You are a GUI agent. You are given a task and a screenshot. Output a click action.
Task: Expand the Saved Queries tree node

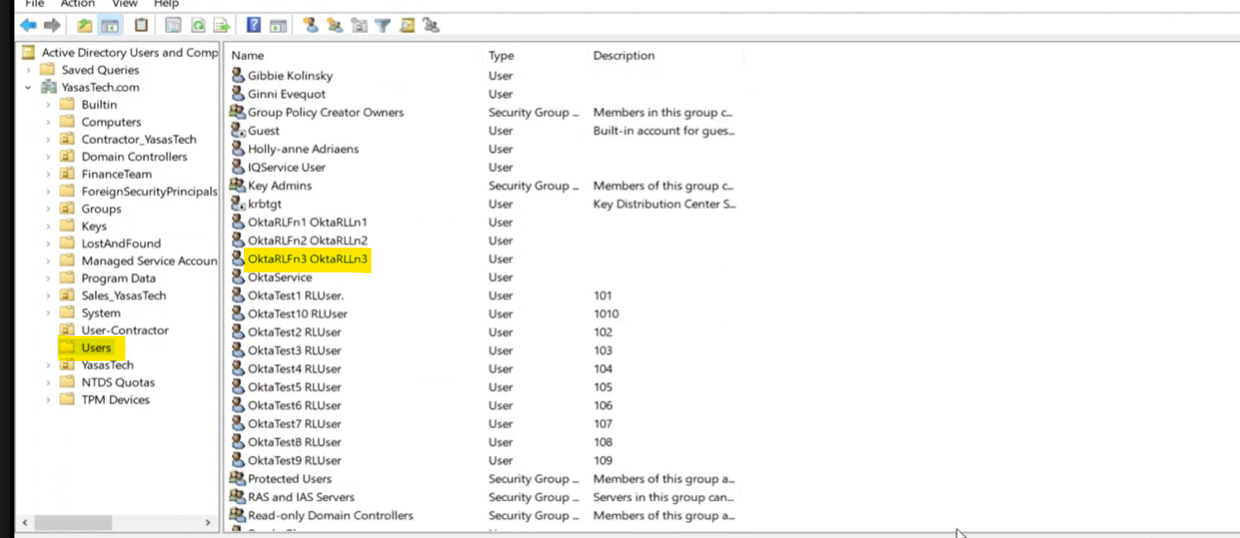(29, 70)
